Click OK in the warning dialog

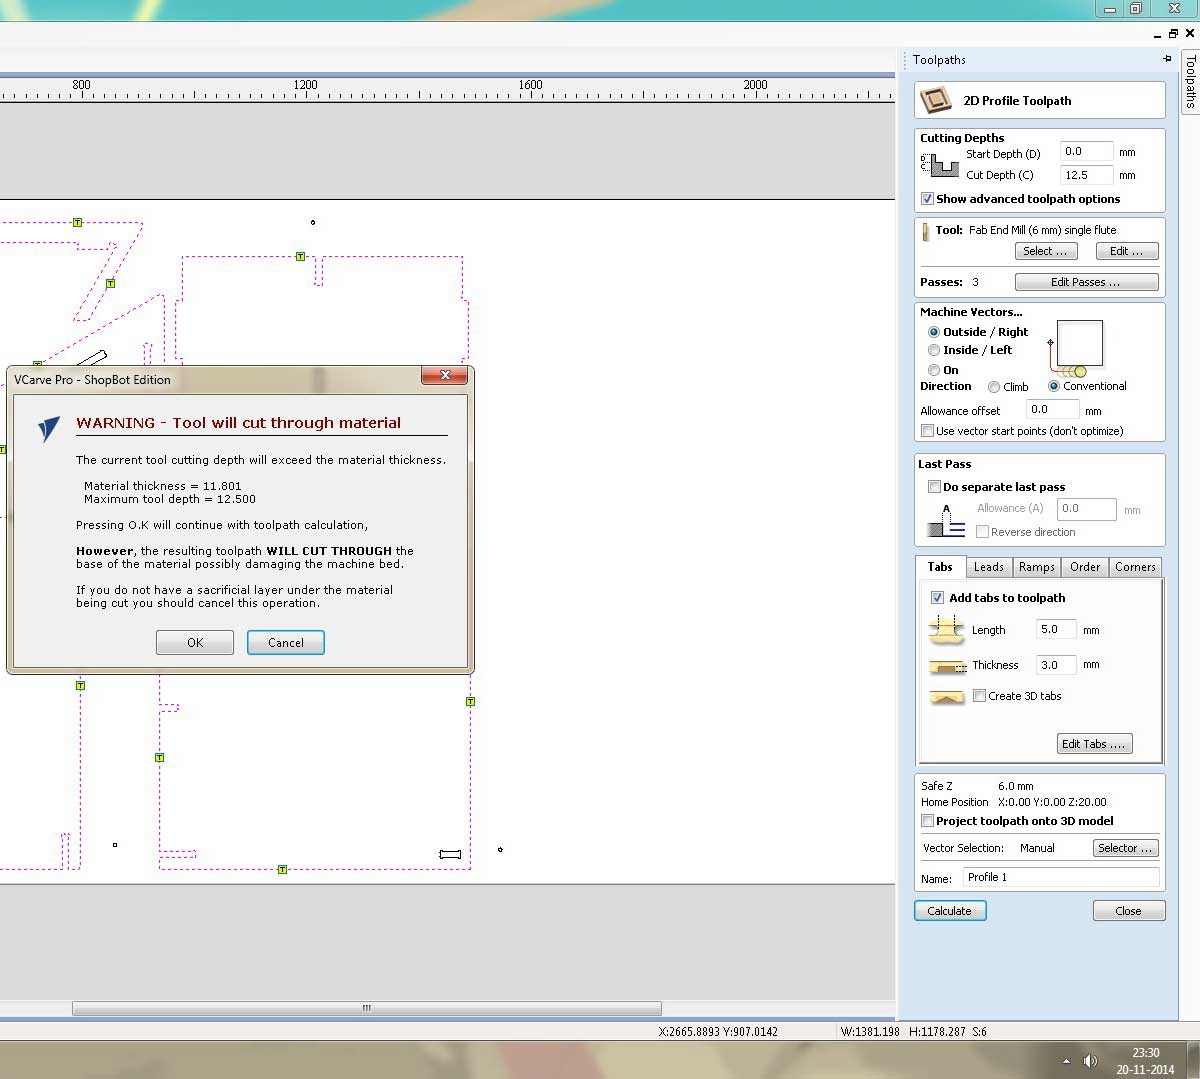click(x=195, y=643)
